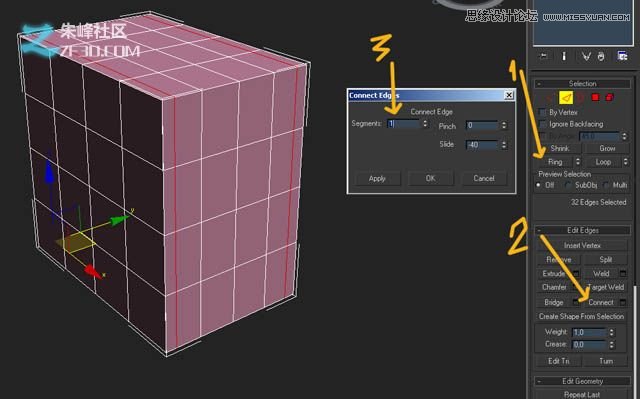Click Make Unique icon under modifier stack

(x=586, y=56)
